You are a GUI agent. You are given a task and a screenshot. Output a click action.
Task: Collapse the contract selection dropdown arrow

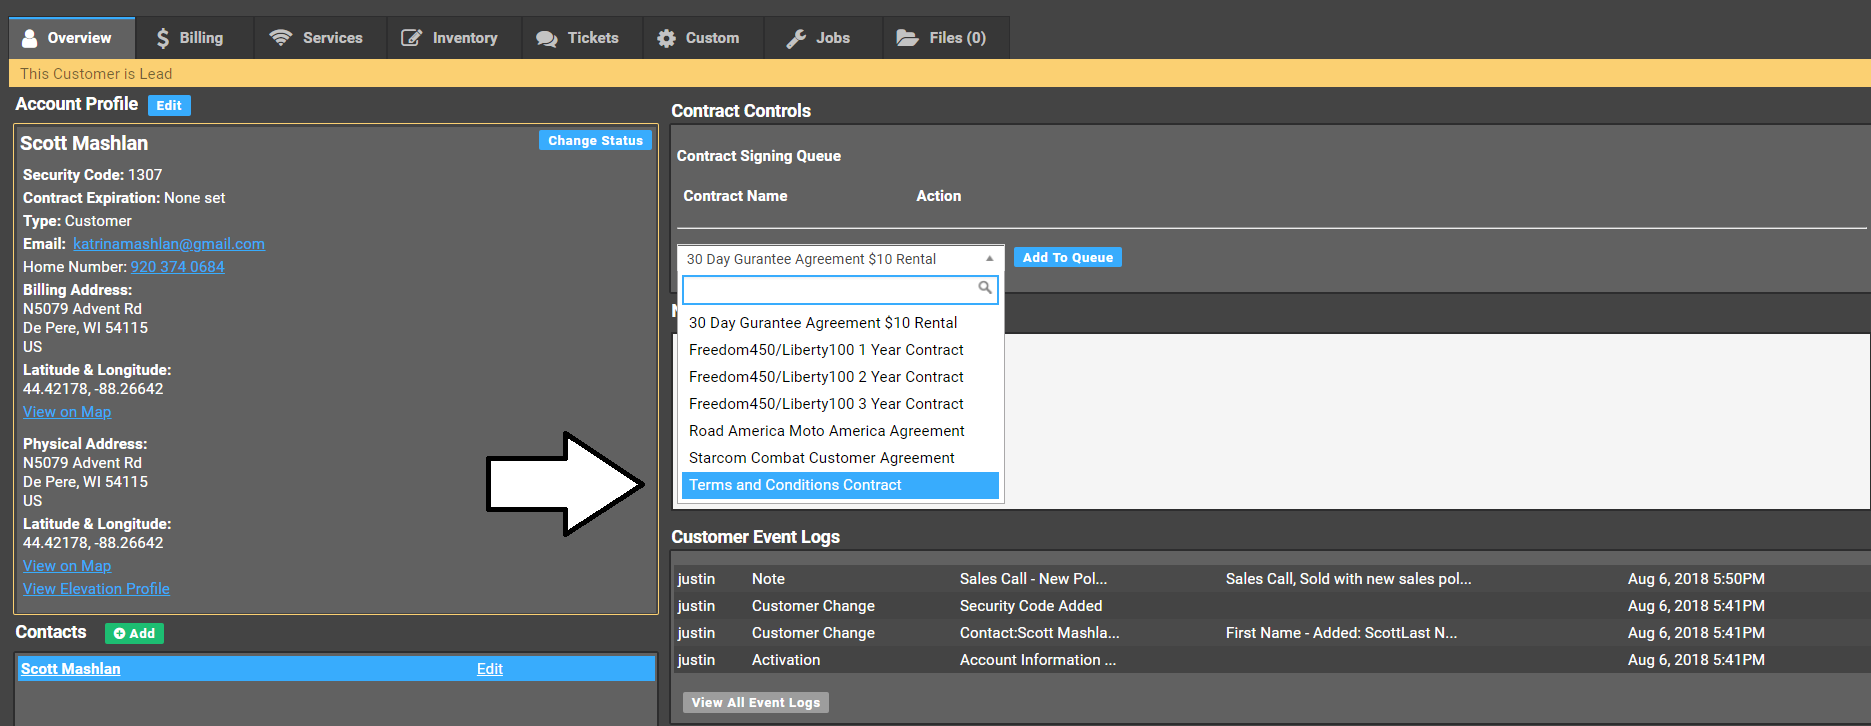coord(989,259)
